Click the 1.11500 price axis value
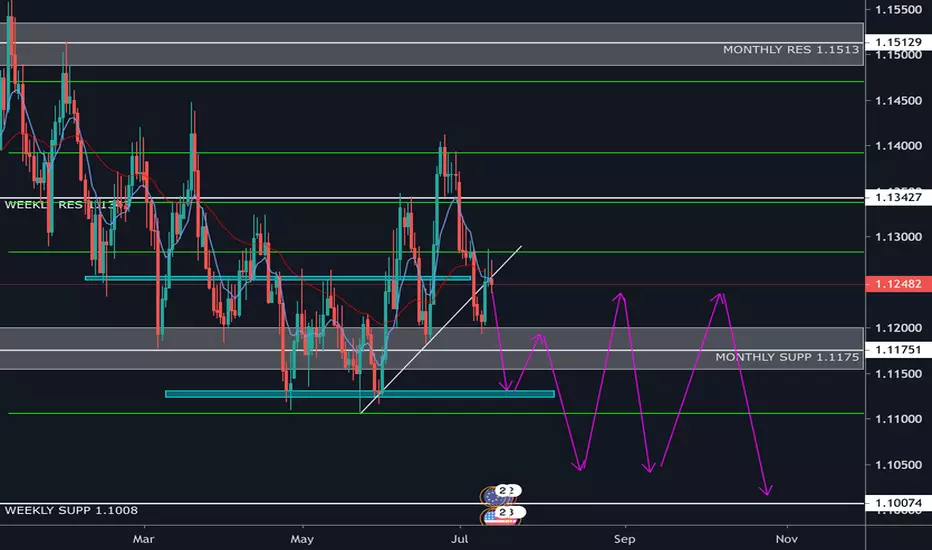 898,374
